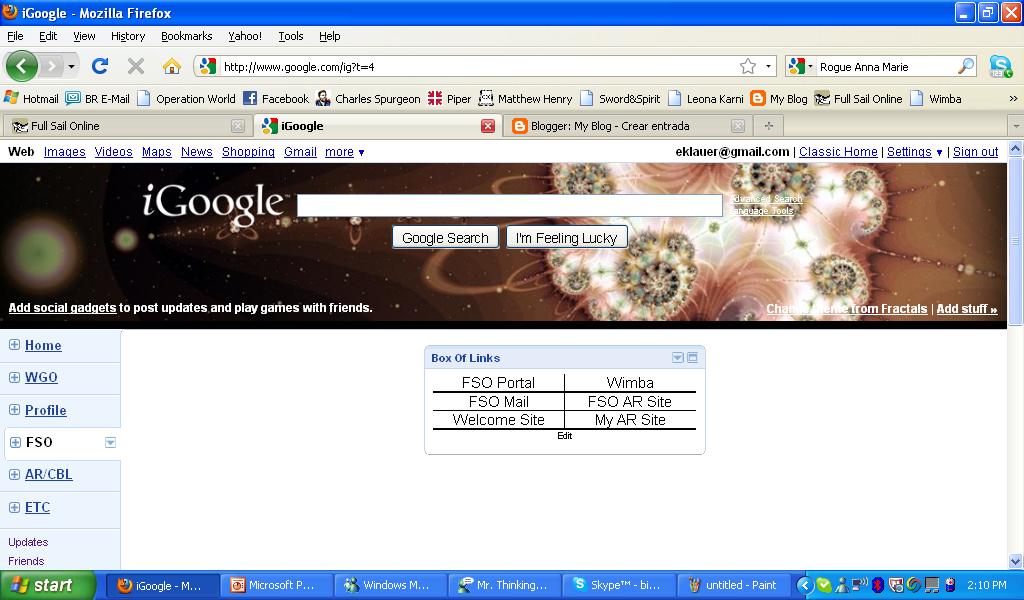Expand the ETC sidebar tab
1024x600 pixels.
point(14,507)
